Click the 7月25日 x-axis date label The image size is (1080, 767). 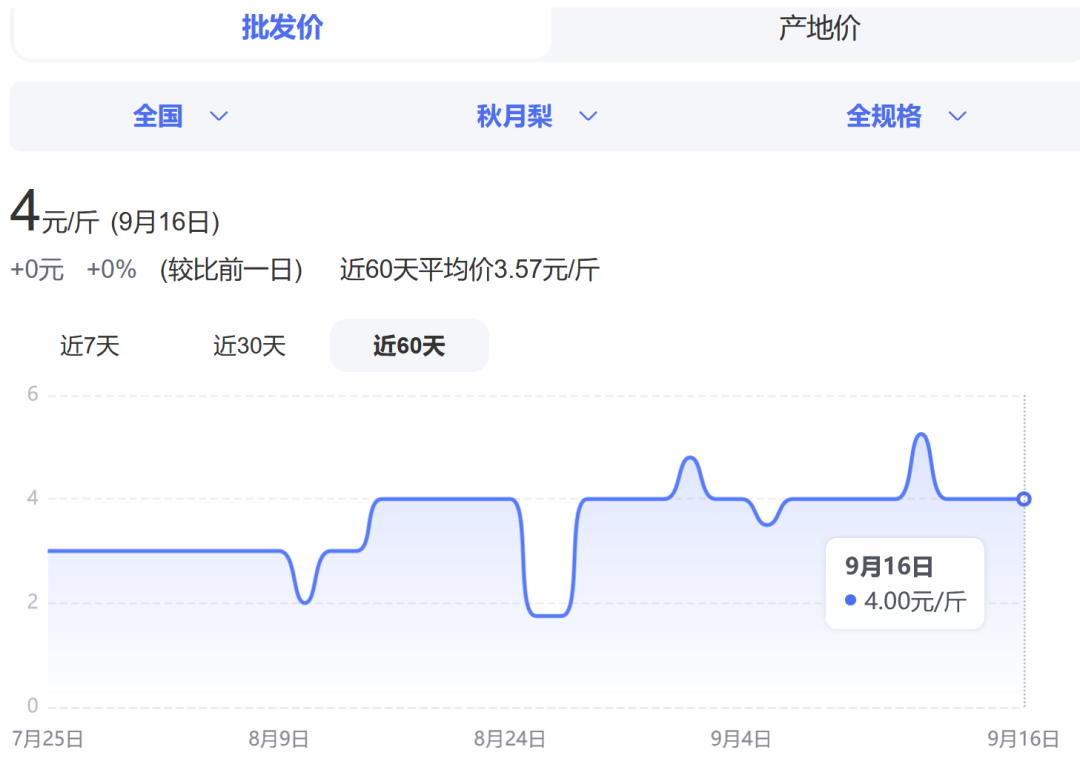pos(47,739)
